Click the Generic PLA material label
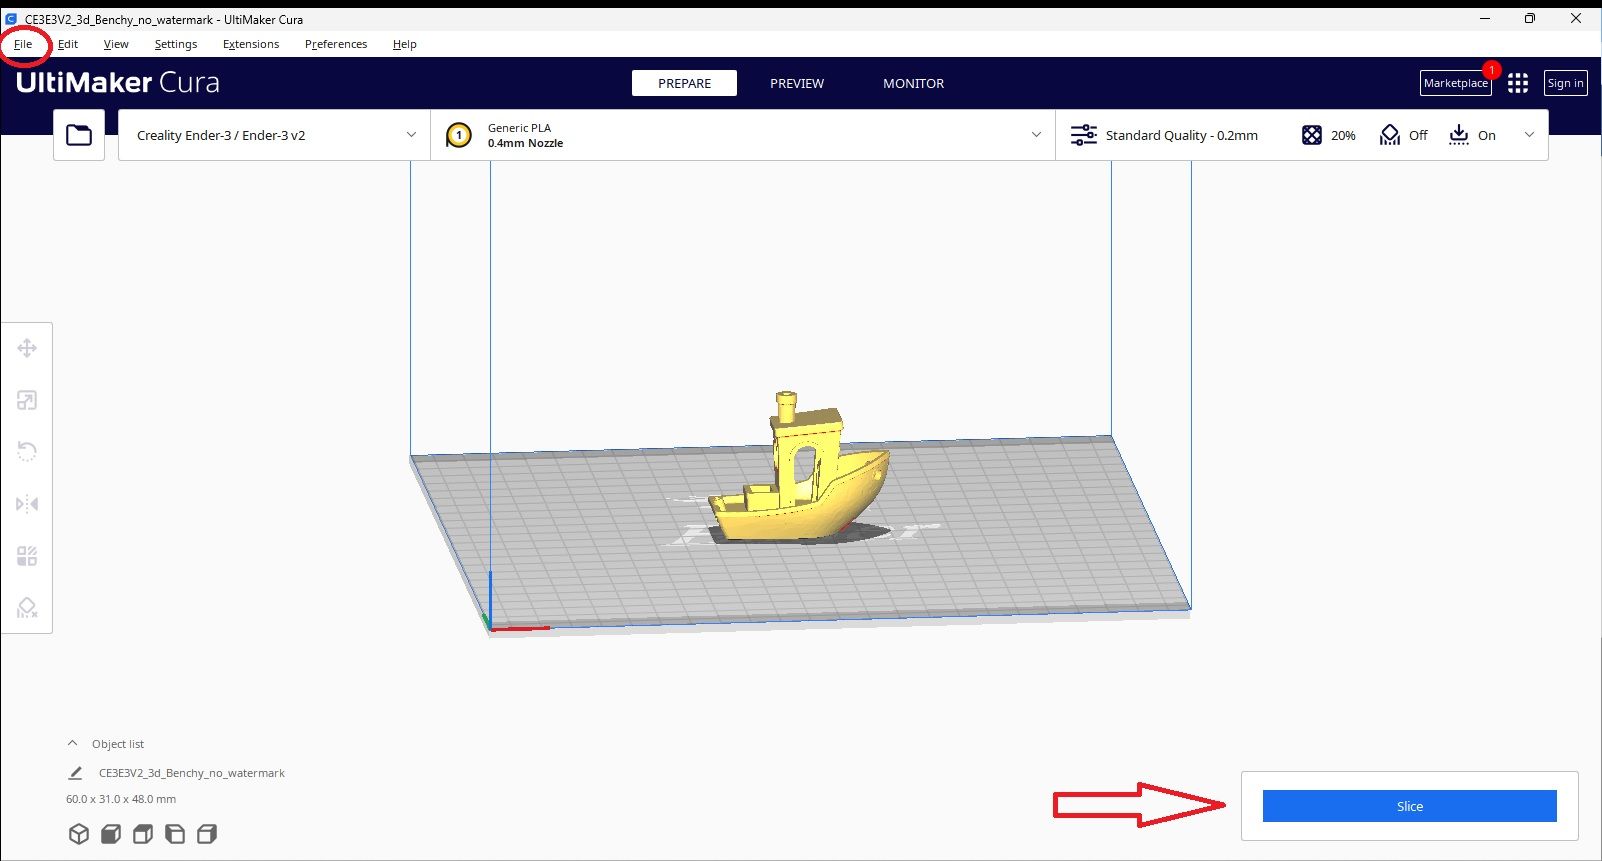The height and width of the screenshot is (861, 1602). (519, 128)
